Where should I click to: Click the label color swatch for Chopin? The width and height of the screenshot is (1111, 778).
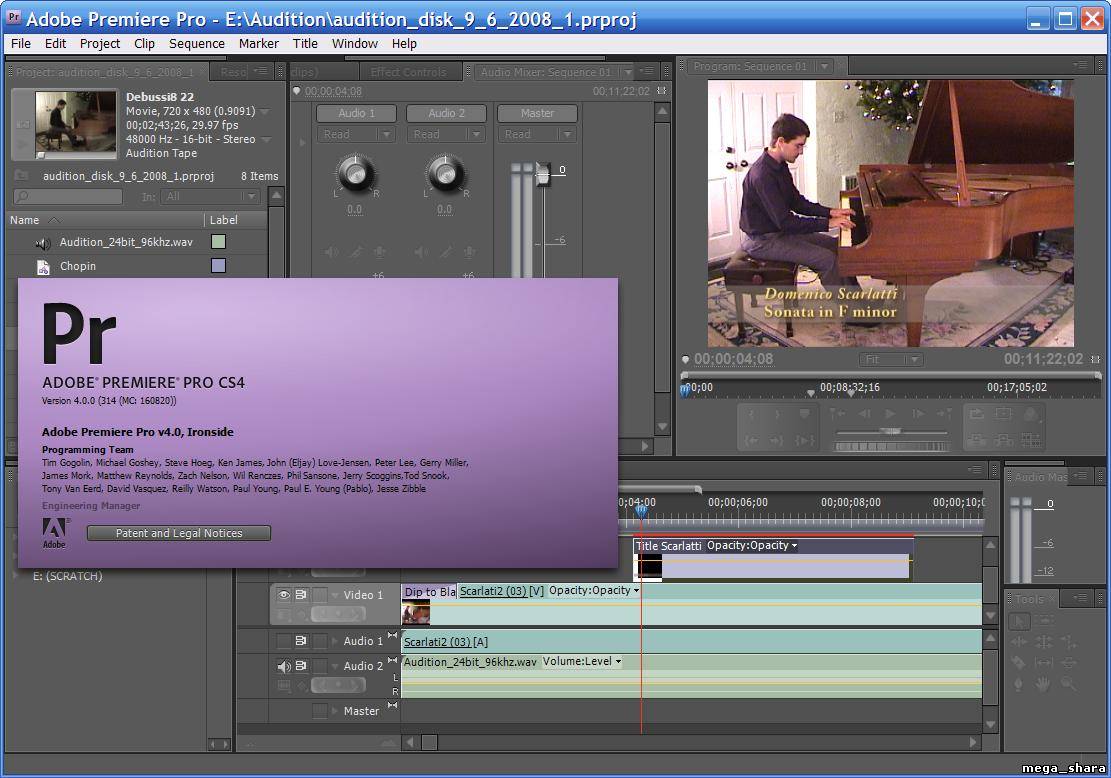tap(219, 266)
